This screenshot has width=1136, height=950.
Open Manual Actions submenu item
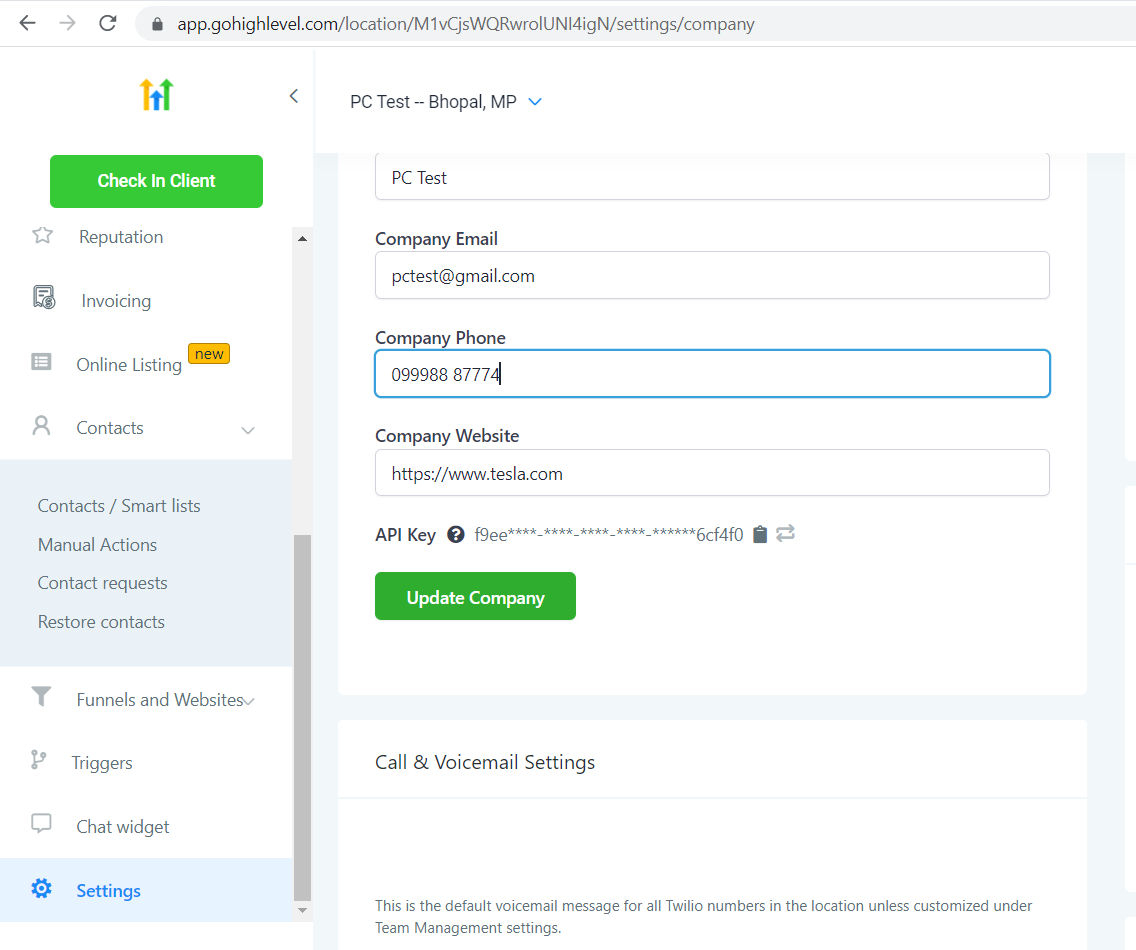coord(97,545)
